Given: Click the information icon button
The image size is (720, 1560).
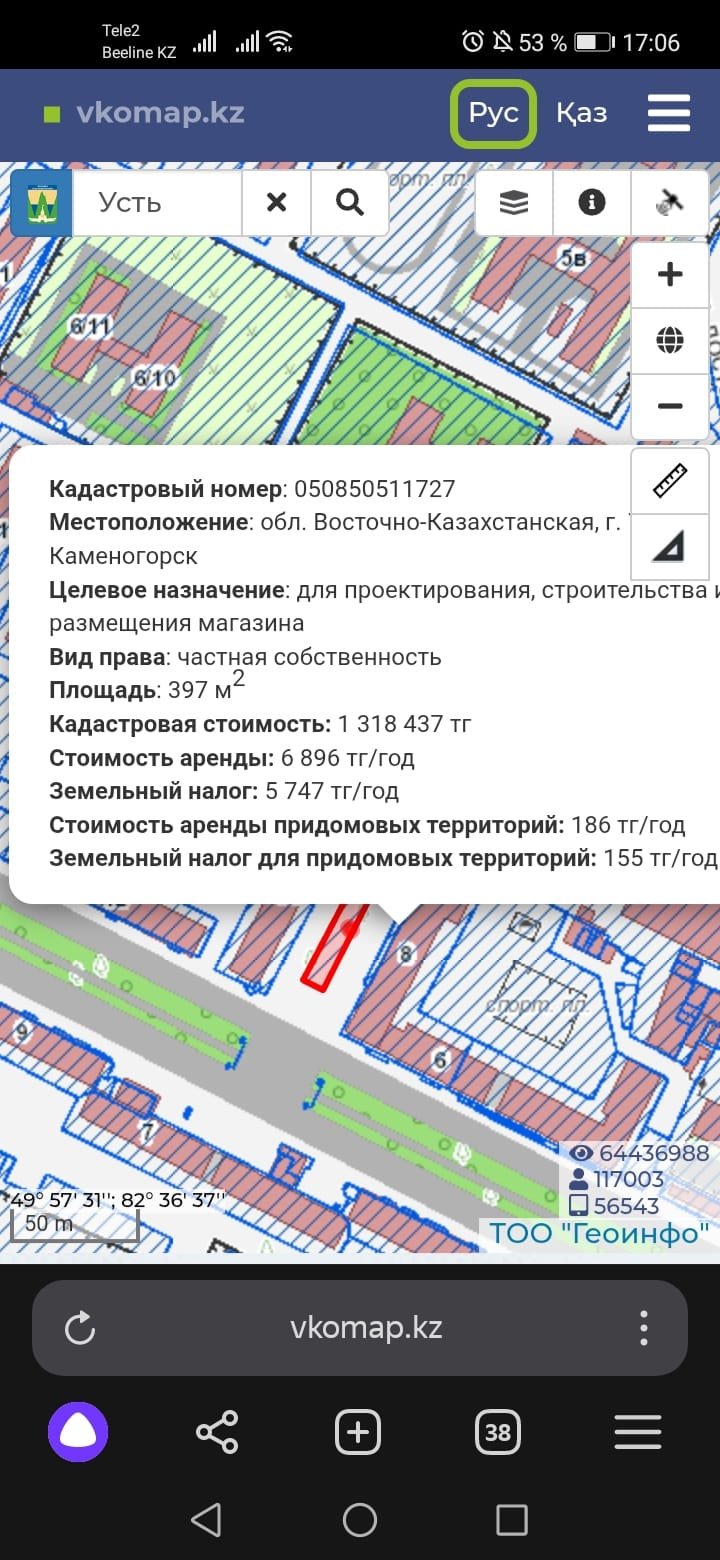Looking at the screenshot, I should point(592,203).
